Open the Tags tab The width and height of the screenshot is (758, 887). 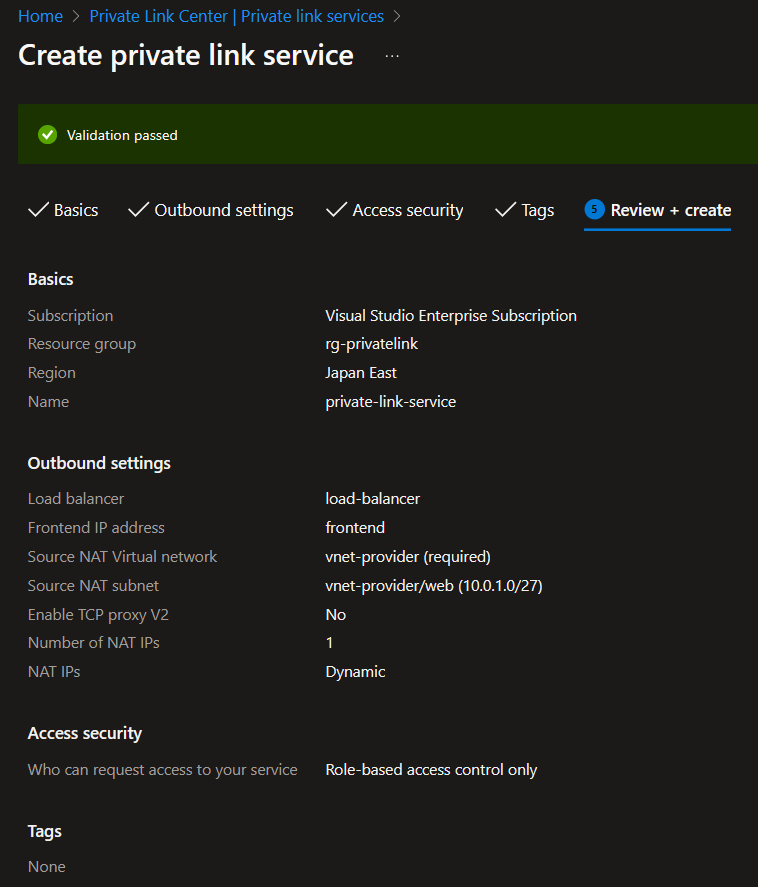(536, 210)
